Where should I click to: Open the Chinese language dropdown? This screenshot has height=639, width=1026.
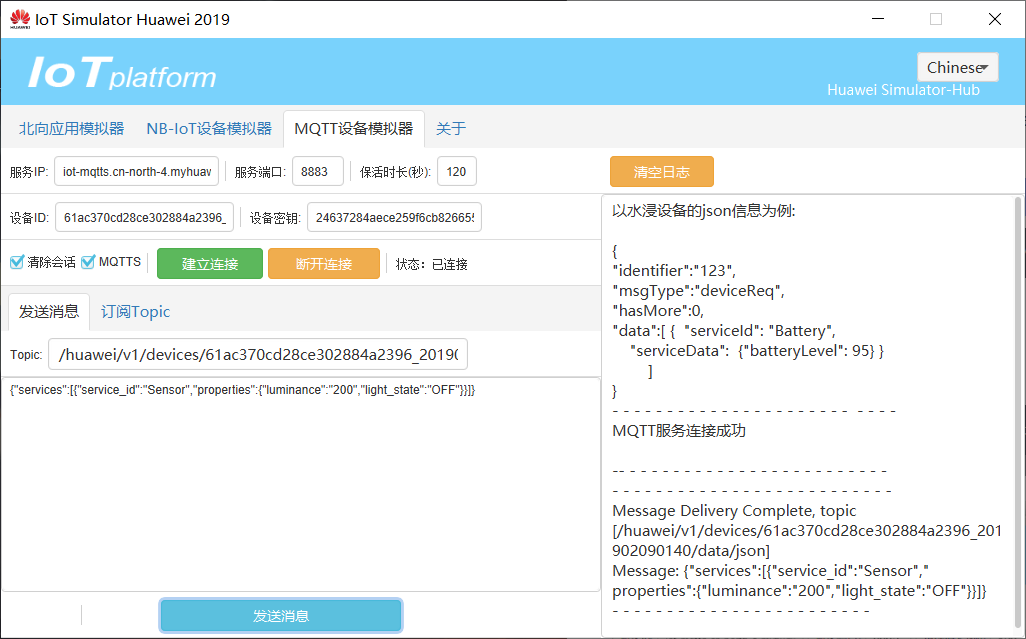957,67
